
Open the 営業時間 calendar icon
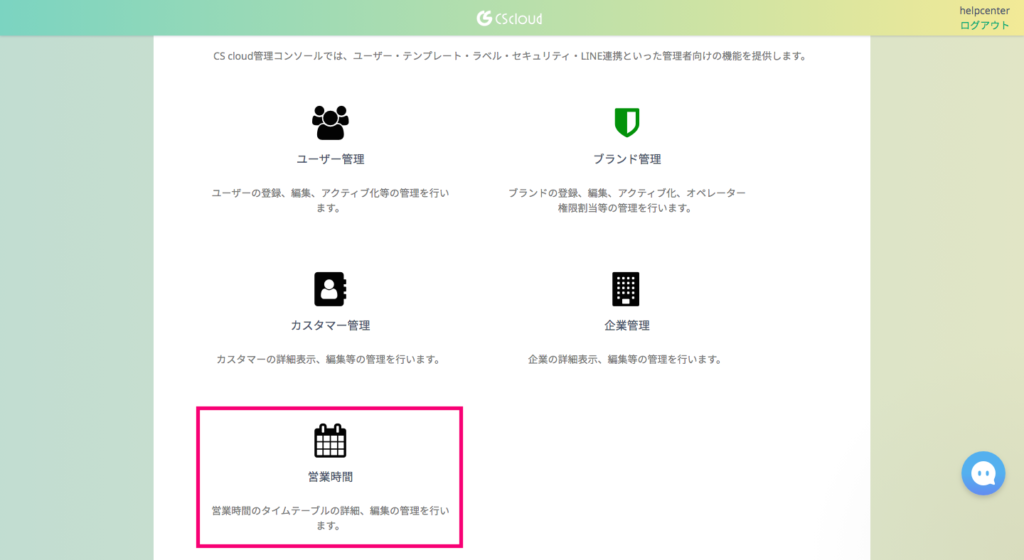(x=330, y=440)
